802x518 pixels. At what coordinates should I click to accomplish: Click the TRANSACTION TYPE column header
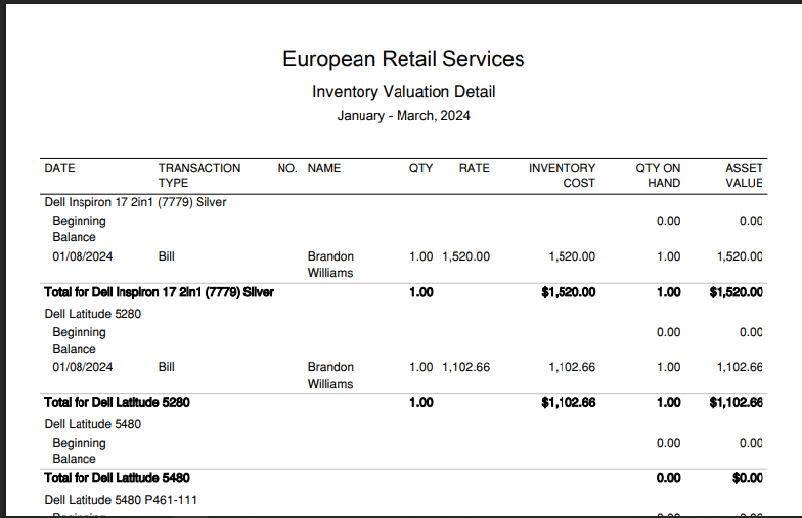coord(199,175)
